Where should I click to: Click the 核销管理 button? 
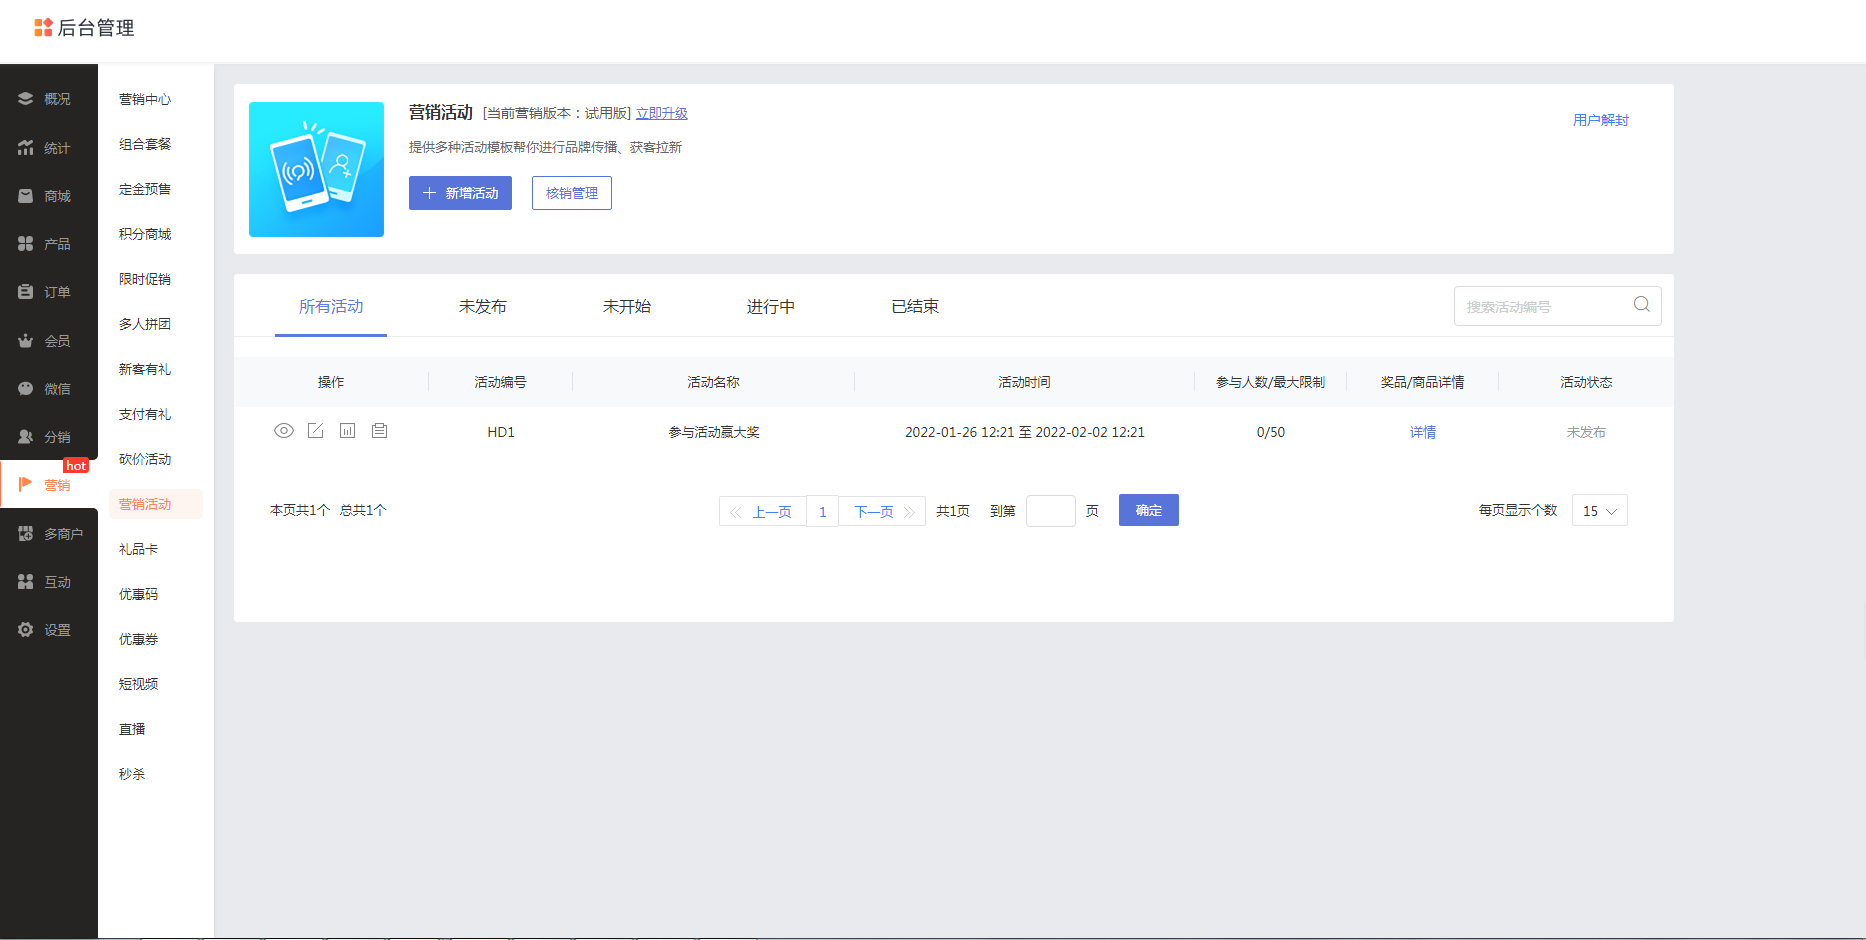point(571,193)
